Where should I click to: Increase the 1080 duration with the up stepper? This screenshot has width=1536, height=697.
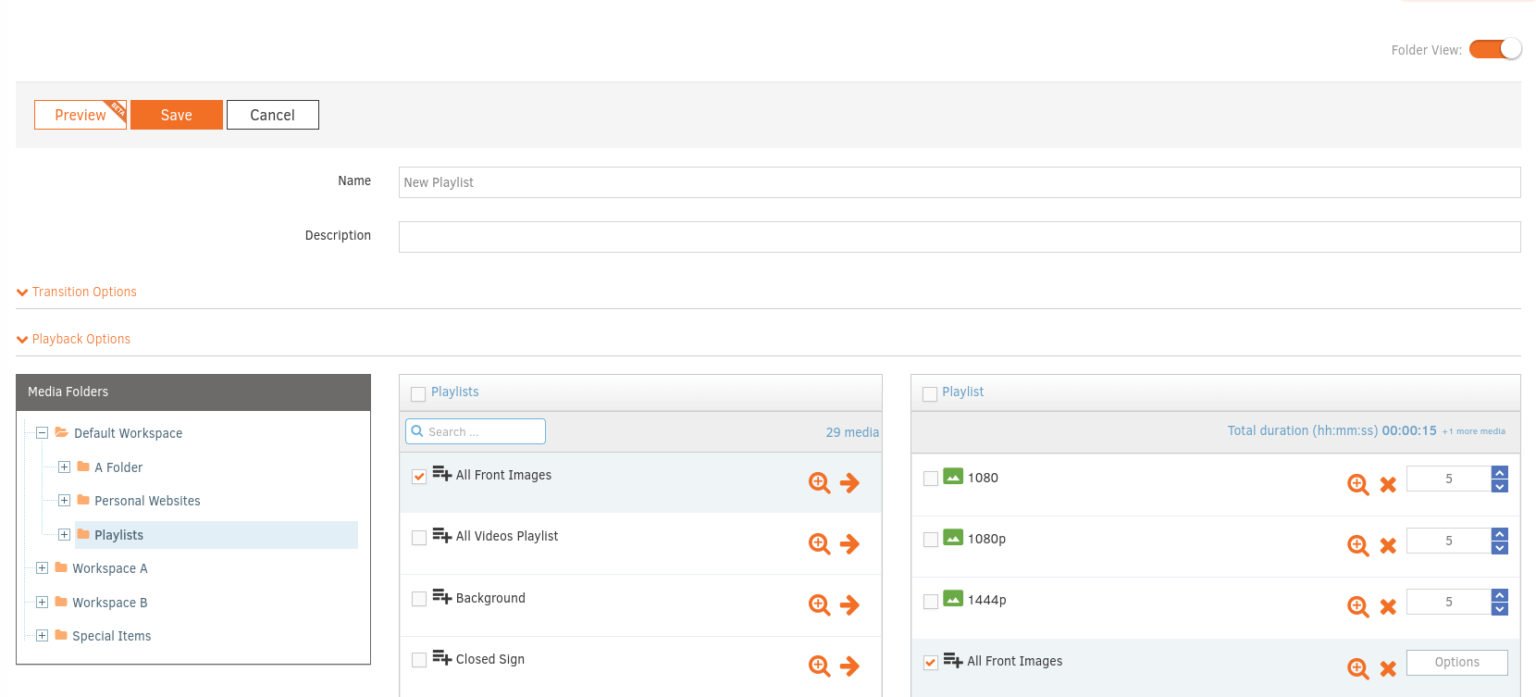click(x=1500, y=472)
